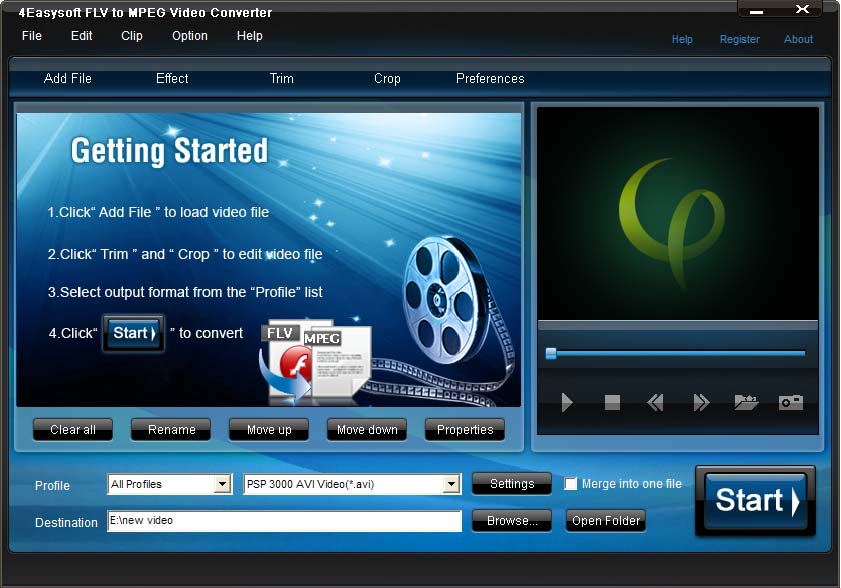Open the Trim tool
This screenshot has height=588, width=841.
(x=282, y=78)
